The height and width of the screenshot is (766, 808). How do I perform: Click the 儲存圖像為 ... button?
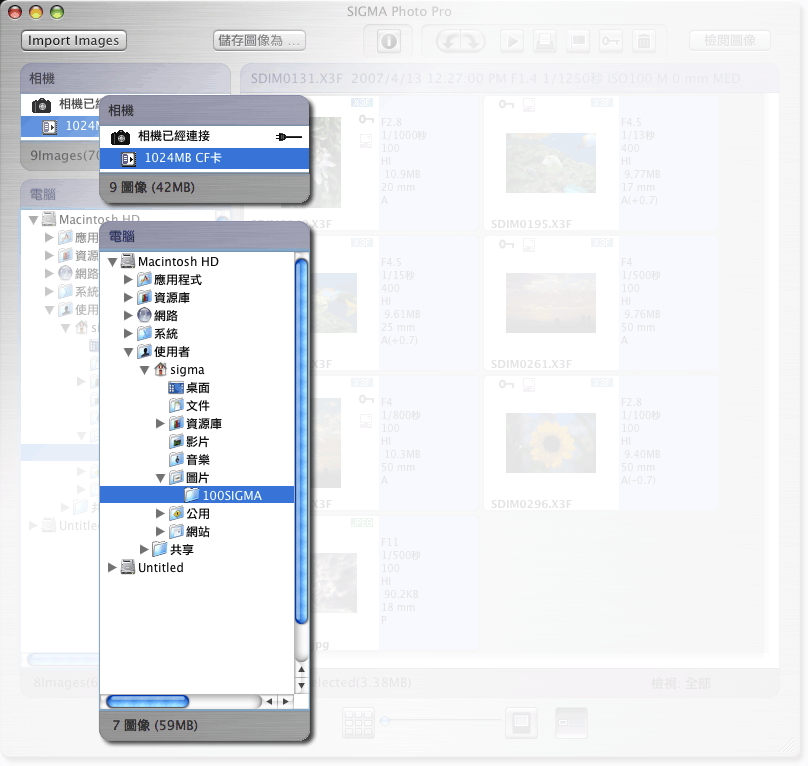click(259, 40)
